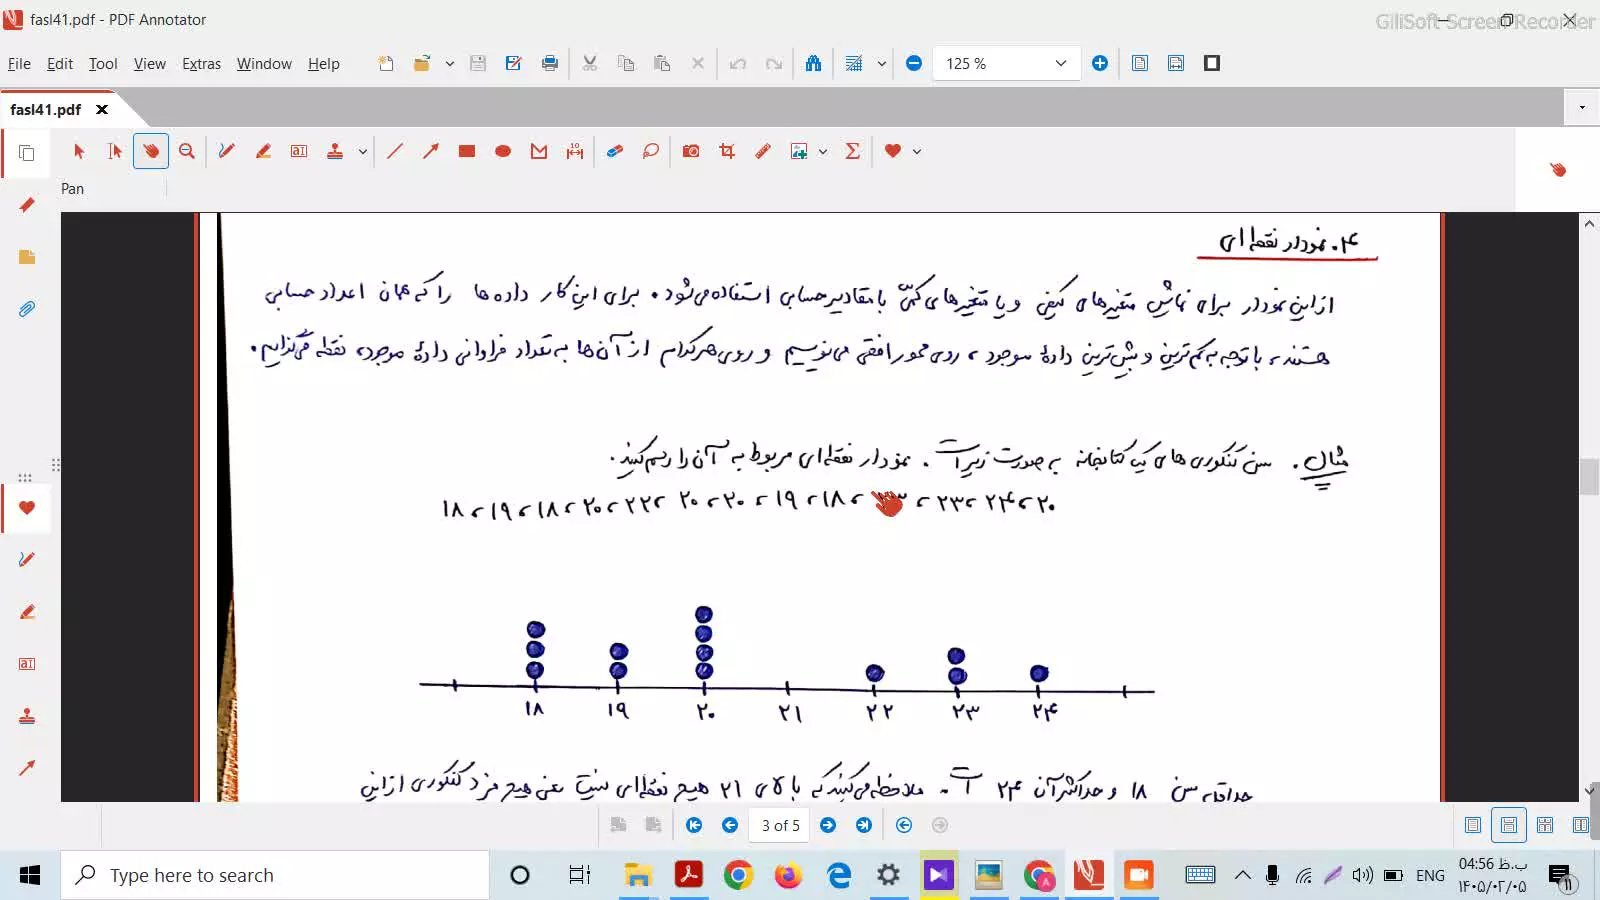1600x900 pixels.
Task: Select the Rectangle shape tool
Action: (x=467, y=151)
